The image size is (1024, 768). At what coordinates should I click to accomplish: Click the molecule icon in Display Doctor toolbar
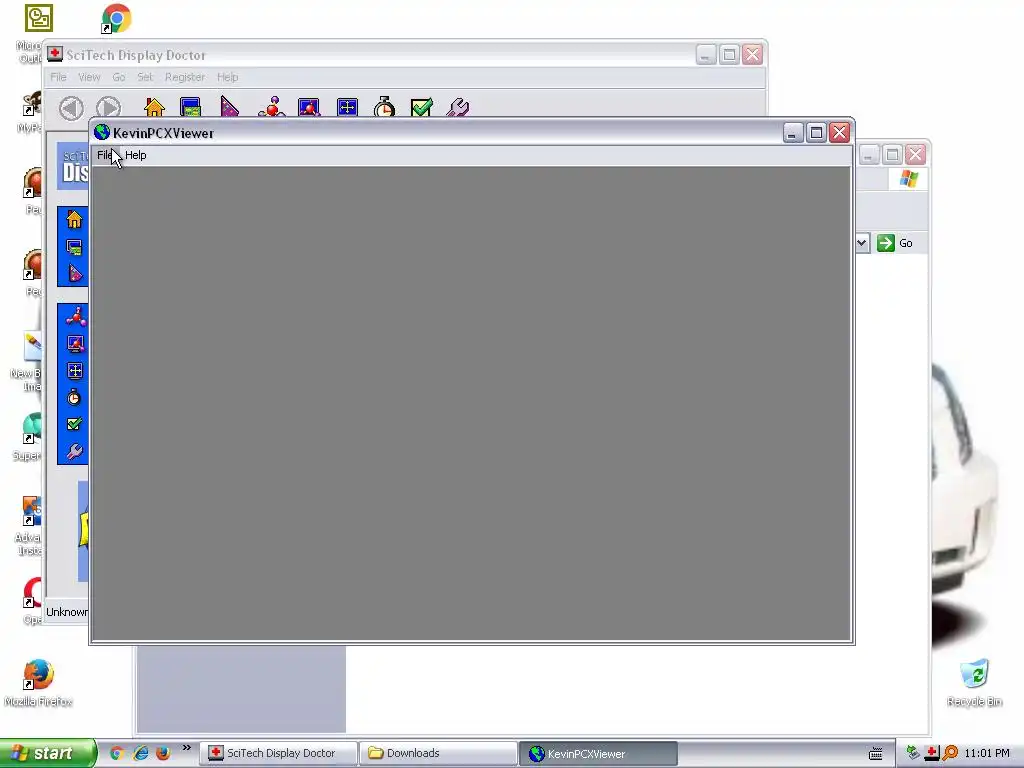click(x=272, y=107)
